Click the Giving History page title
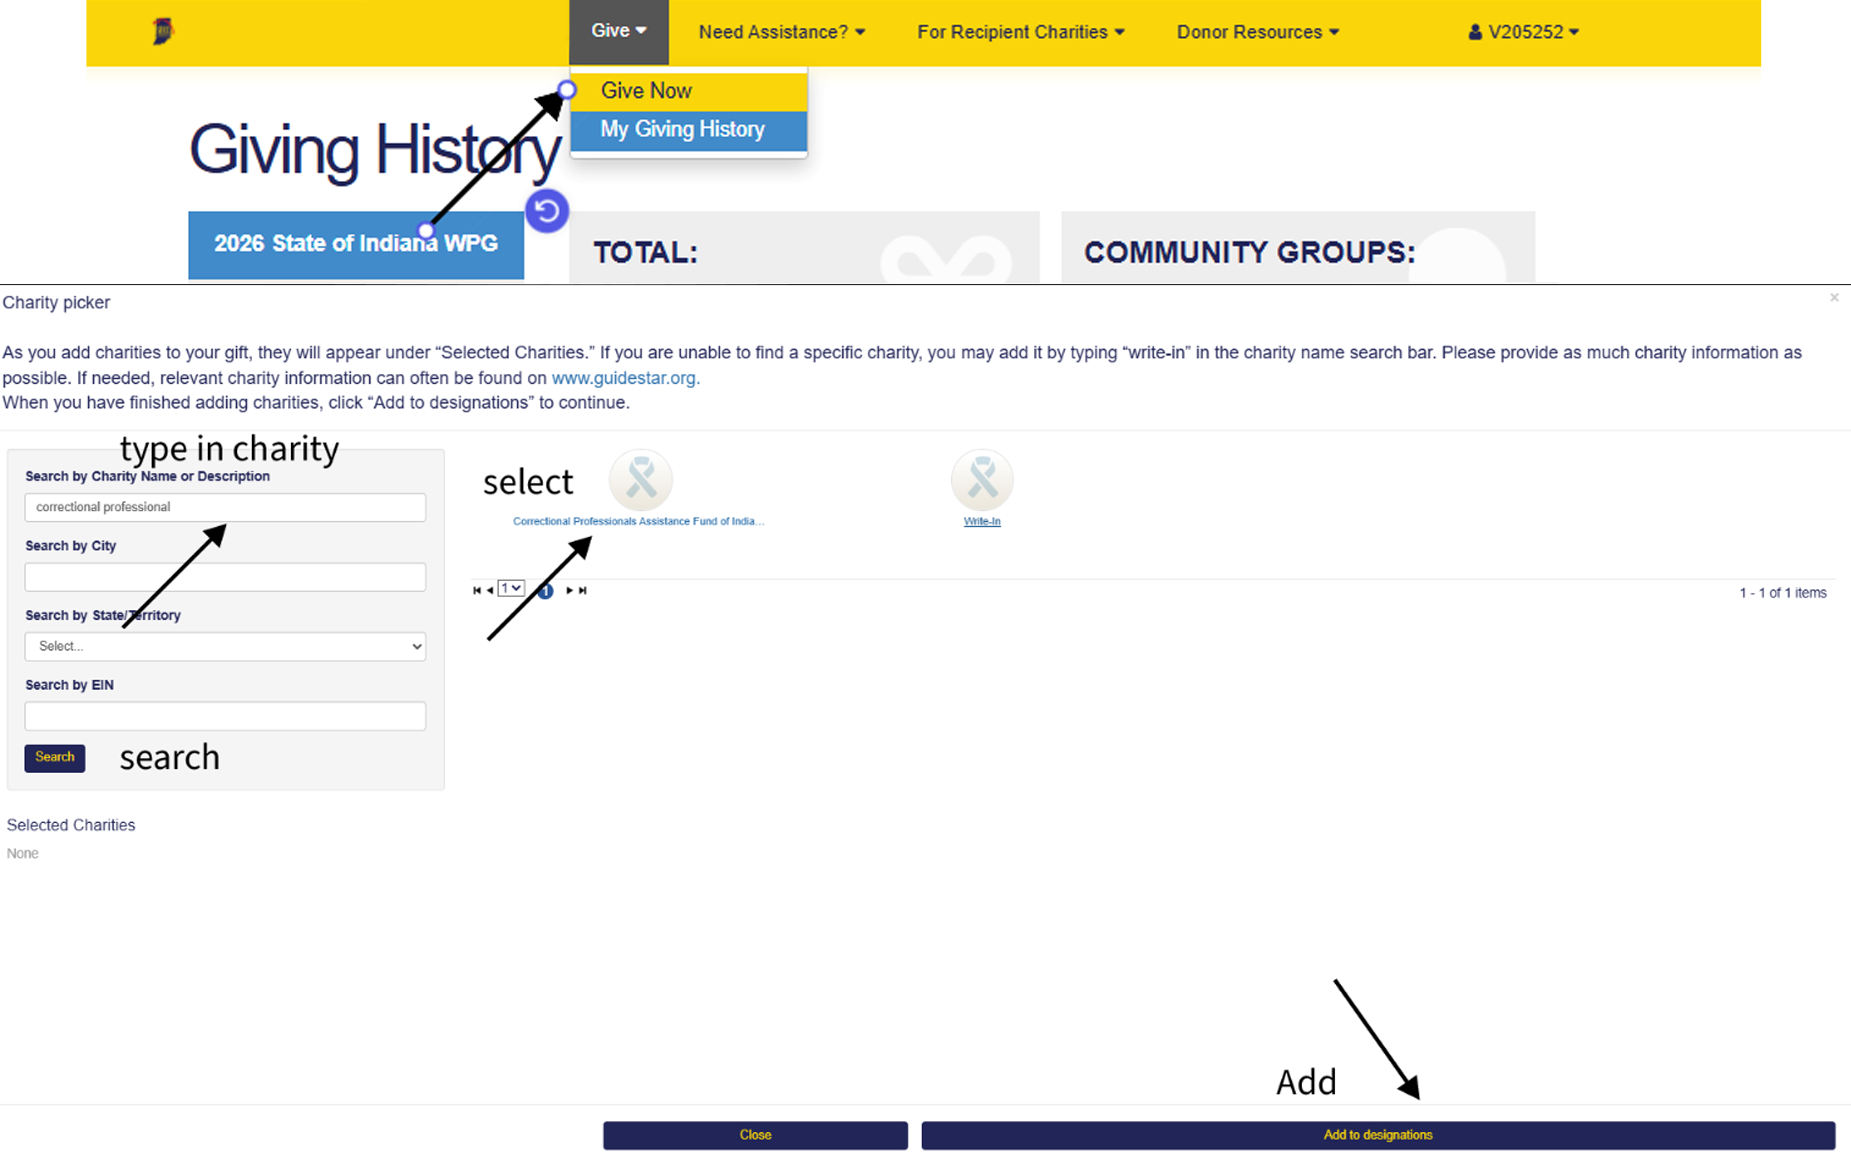 pos(375,150)
